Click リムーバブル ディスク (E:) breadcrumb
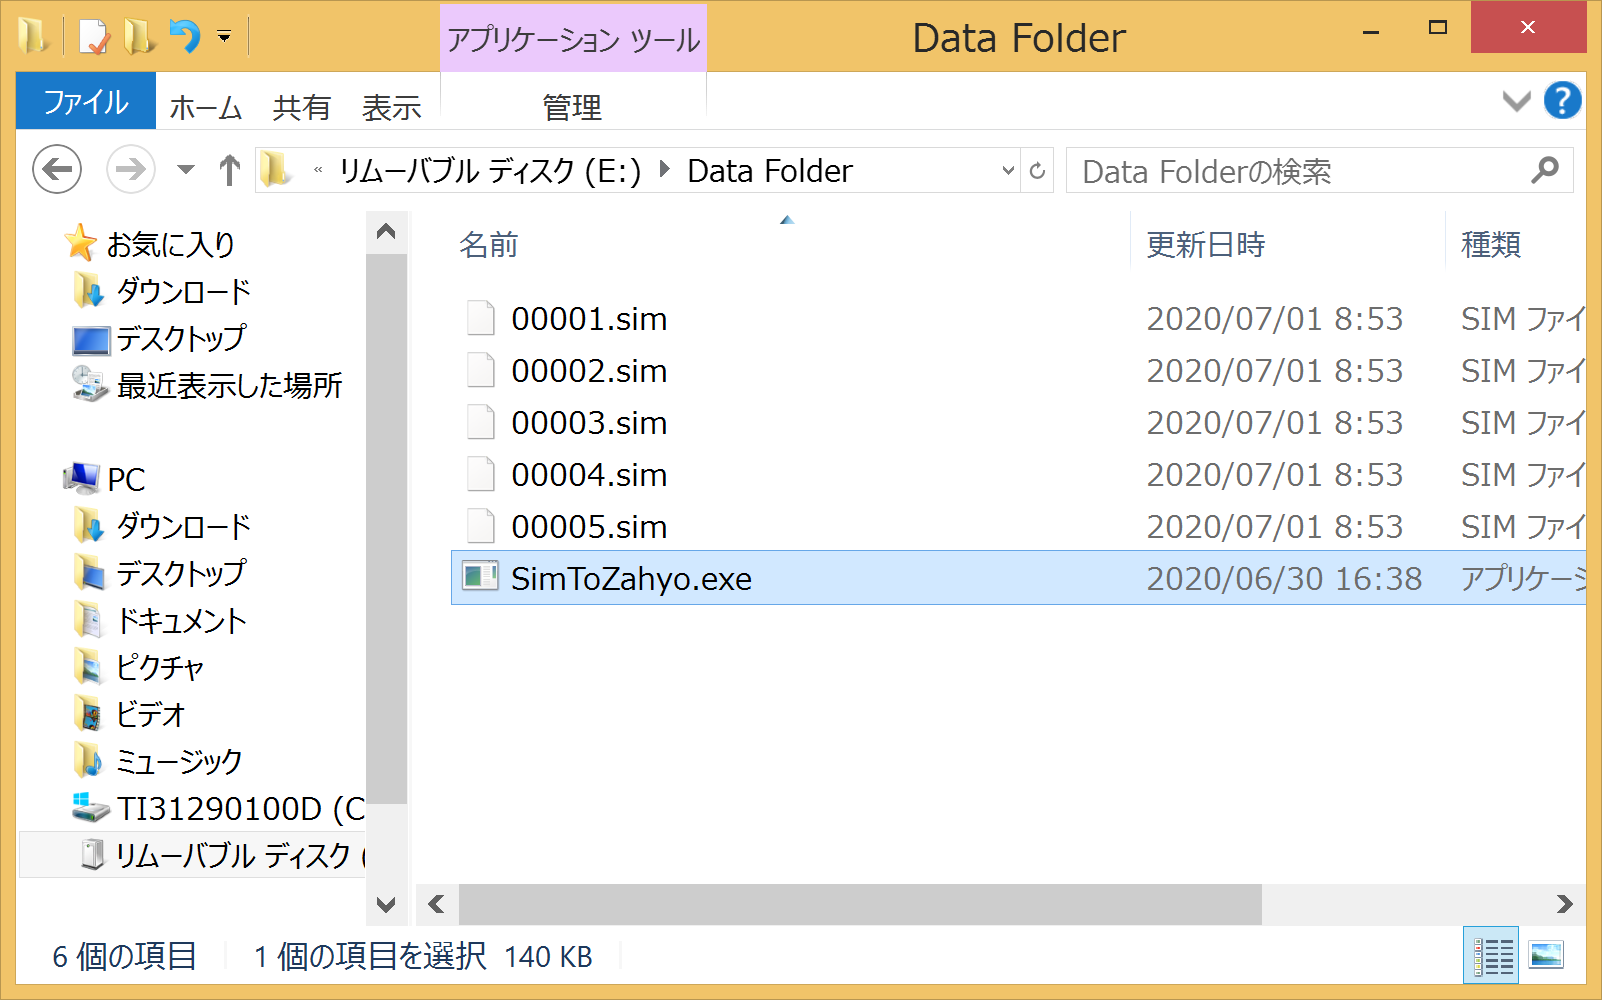Viewport: 1602px width, 1000px height. pos(490,171)
